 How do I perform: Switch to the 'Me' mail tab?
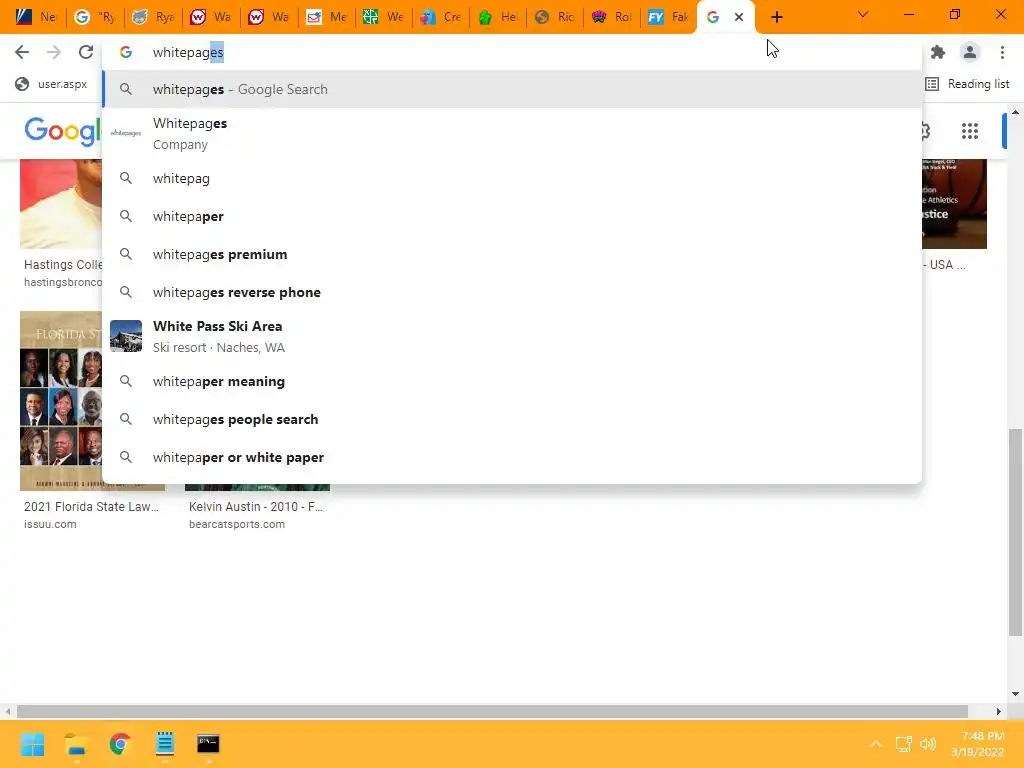(326, 17)
